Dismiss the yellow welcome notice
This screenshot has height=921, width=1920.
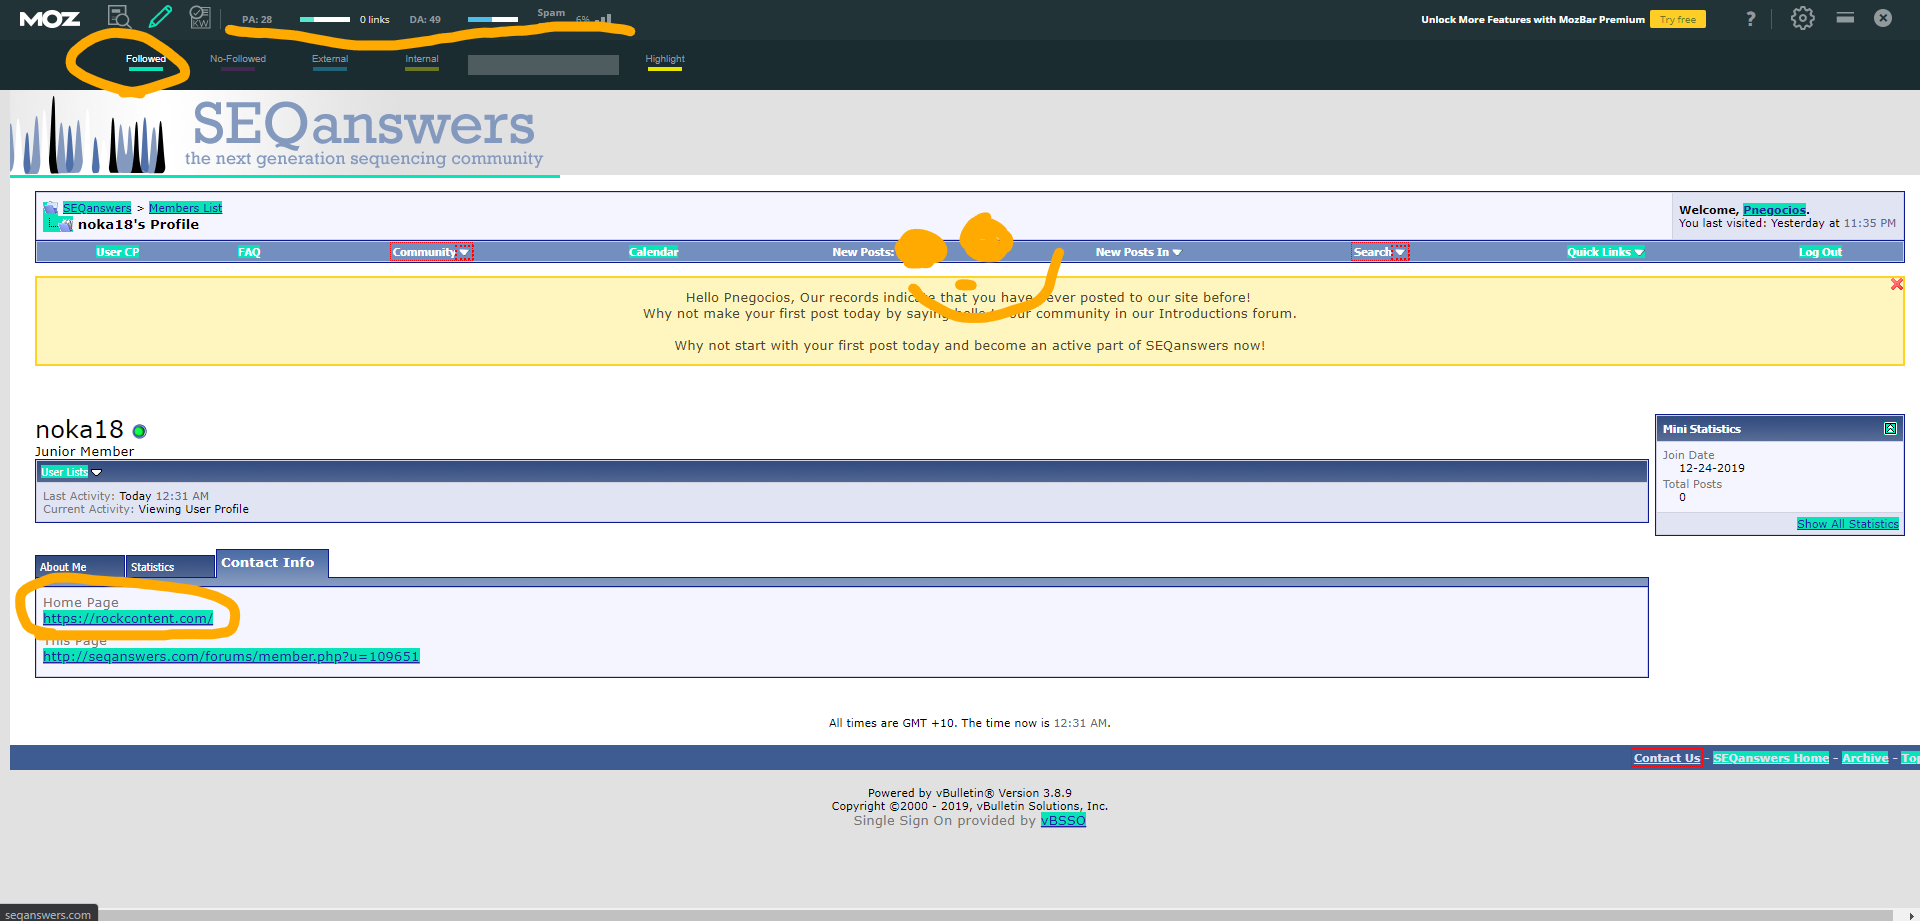[1896, 284]
